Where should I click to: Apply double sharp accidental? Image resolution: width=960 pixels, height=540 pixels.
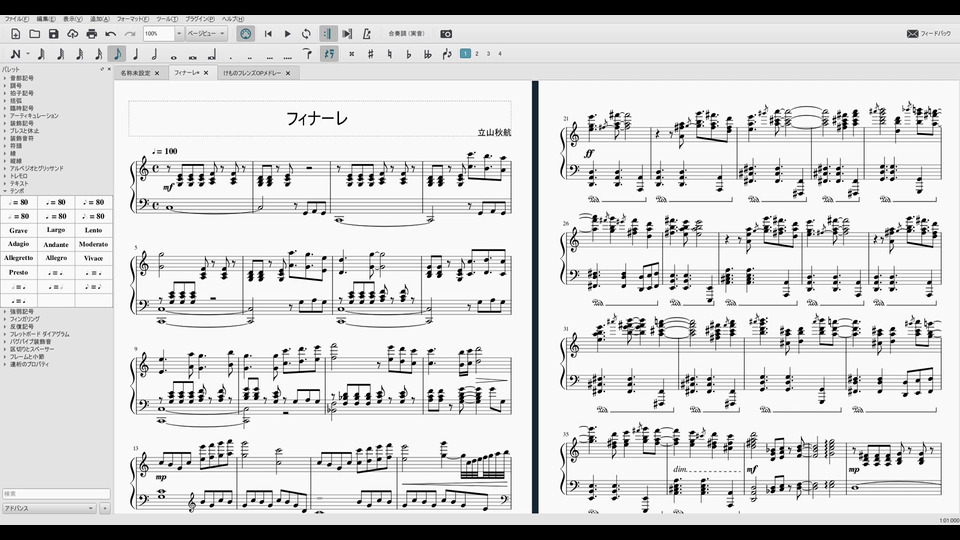(x=351, y=54)
